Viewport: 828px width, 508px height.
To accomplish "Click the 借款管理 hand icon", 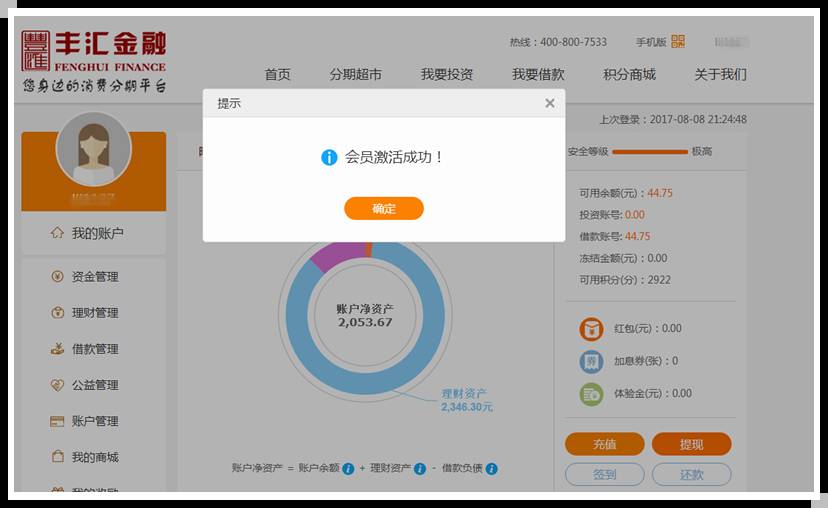I will pyautogui.click(x=57, y=349).
